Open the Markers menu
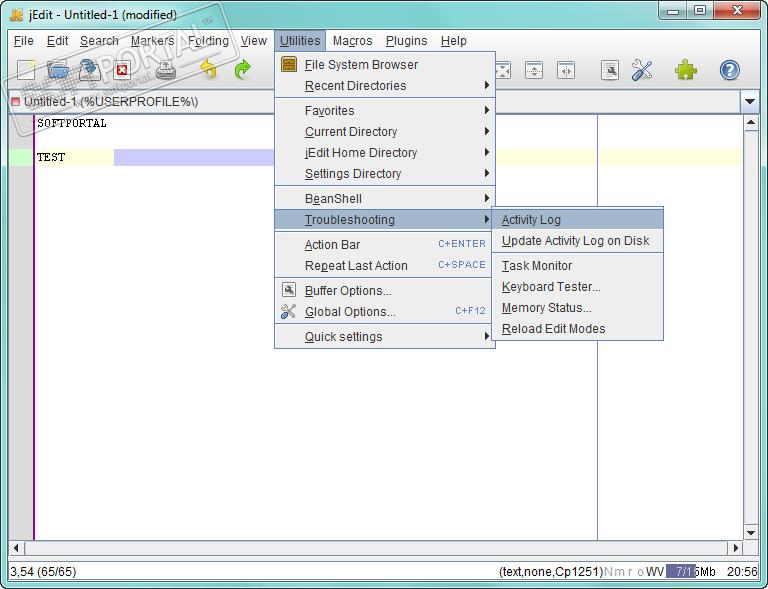This screenshot has width=768, height=589. [152, 41]
